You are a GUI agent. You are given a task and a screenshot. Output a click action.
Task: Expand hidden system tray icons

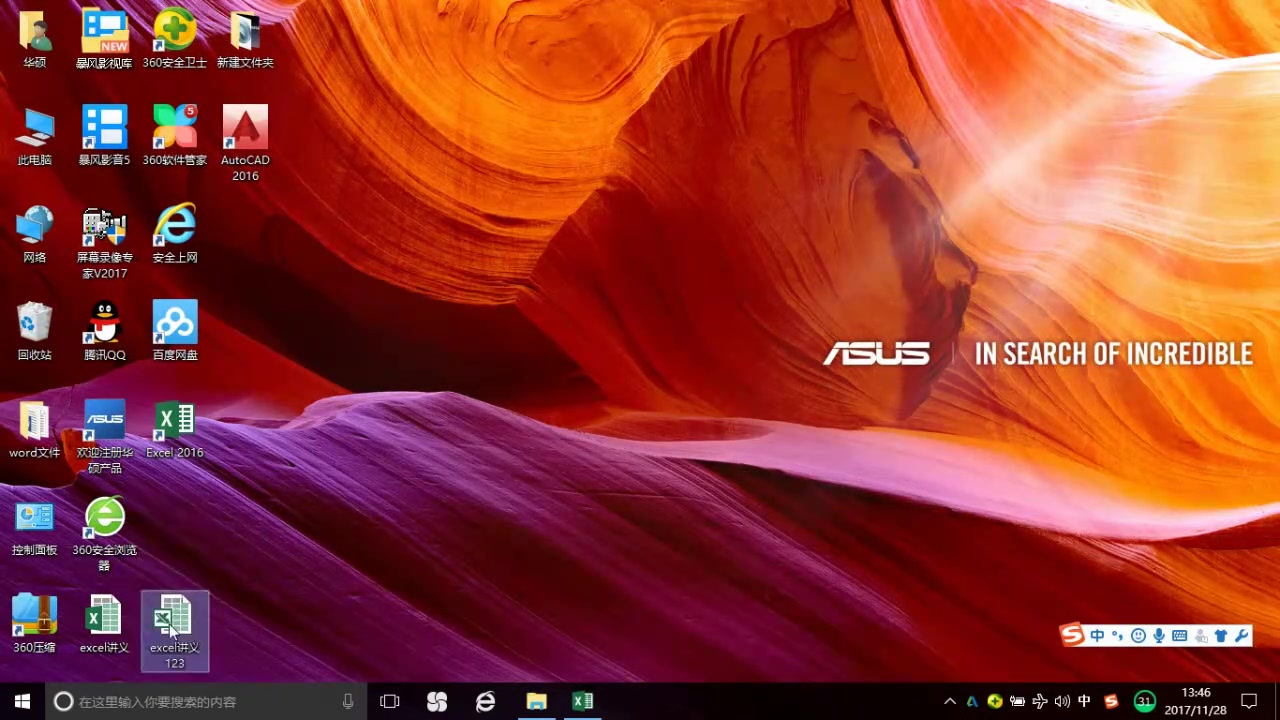click(x=950, y=701)
